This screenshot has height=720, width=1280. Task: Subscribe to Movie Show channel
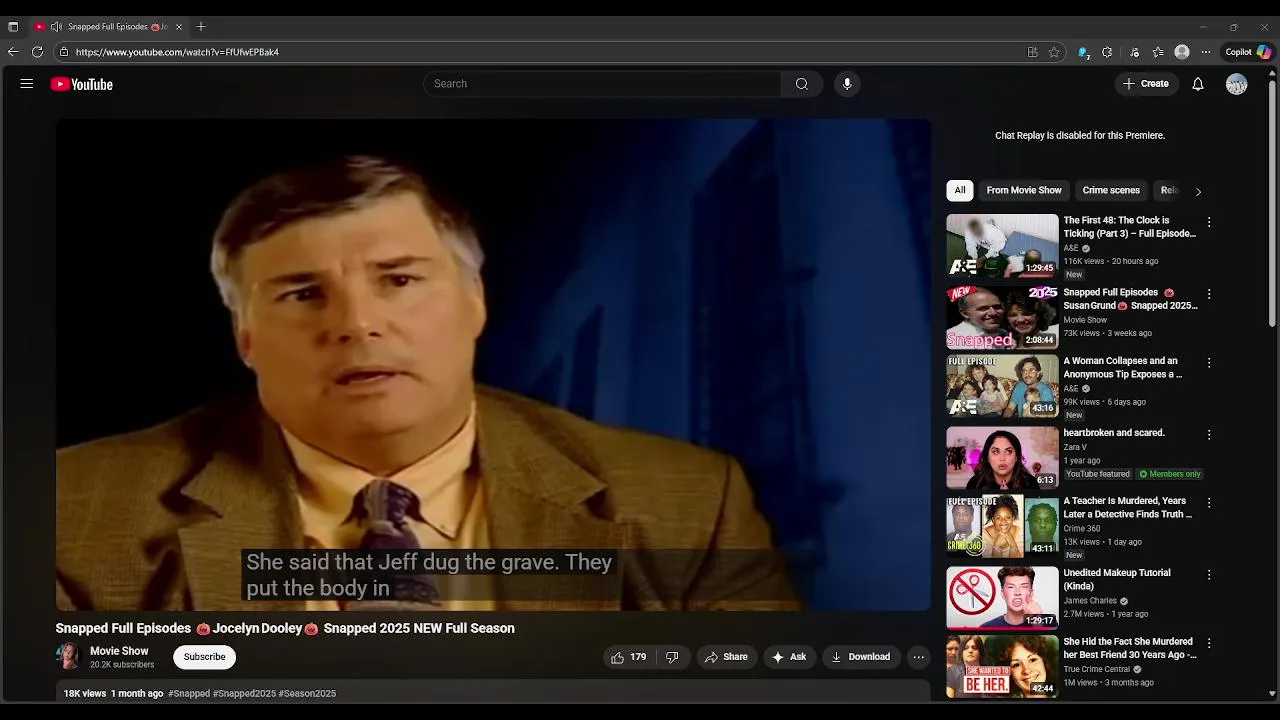click(x=204, y=657)
